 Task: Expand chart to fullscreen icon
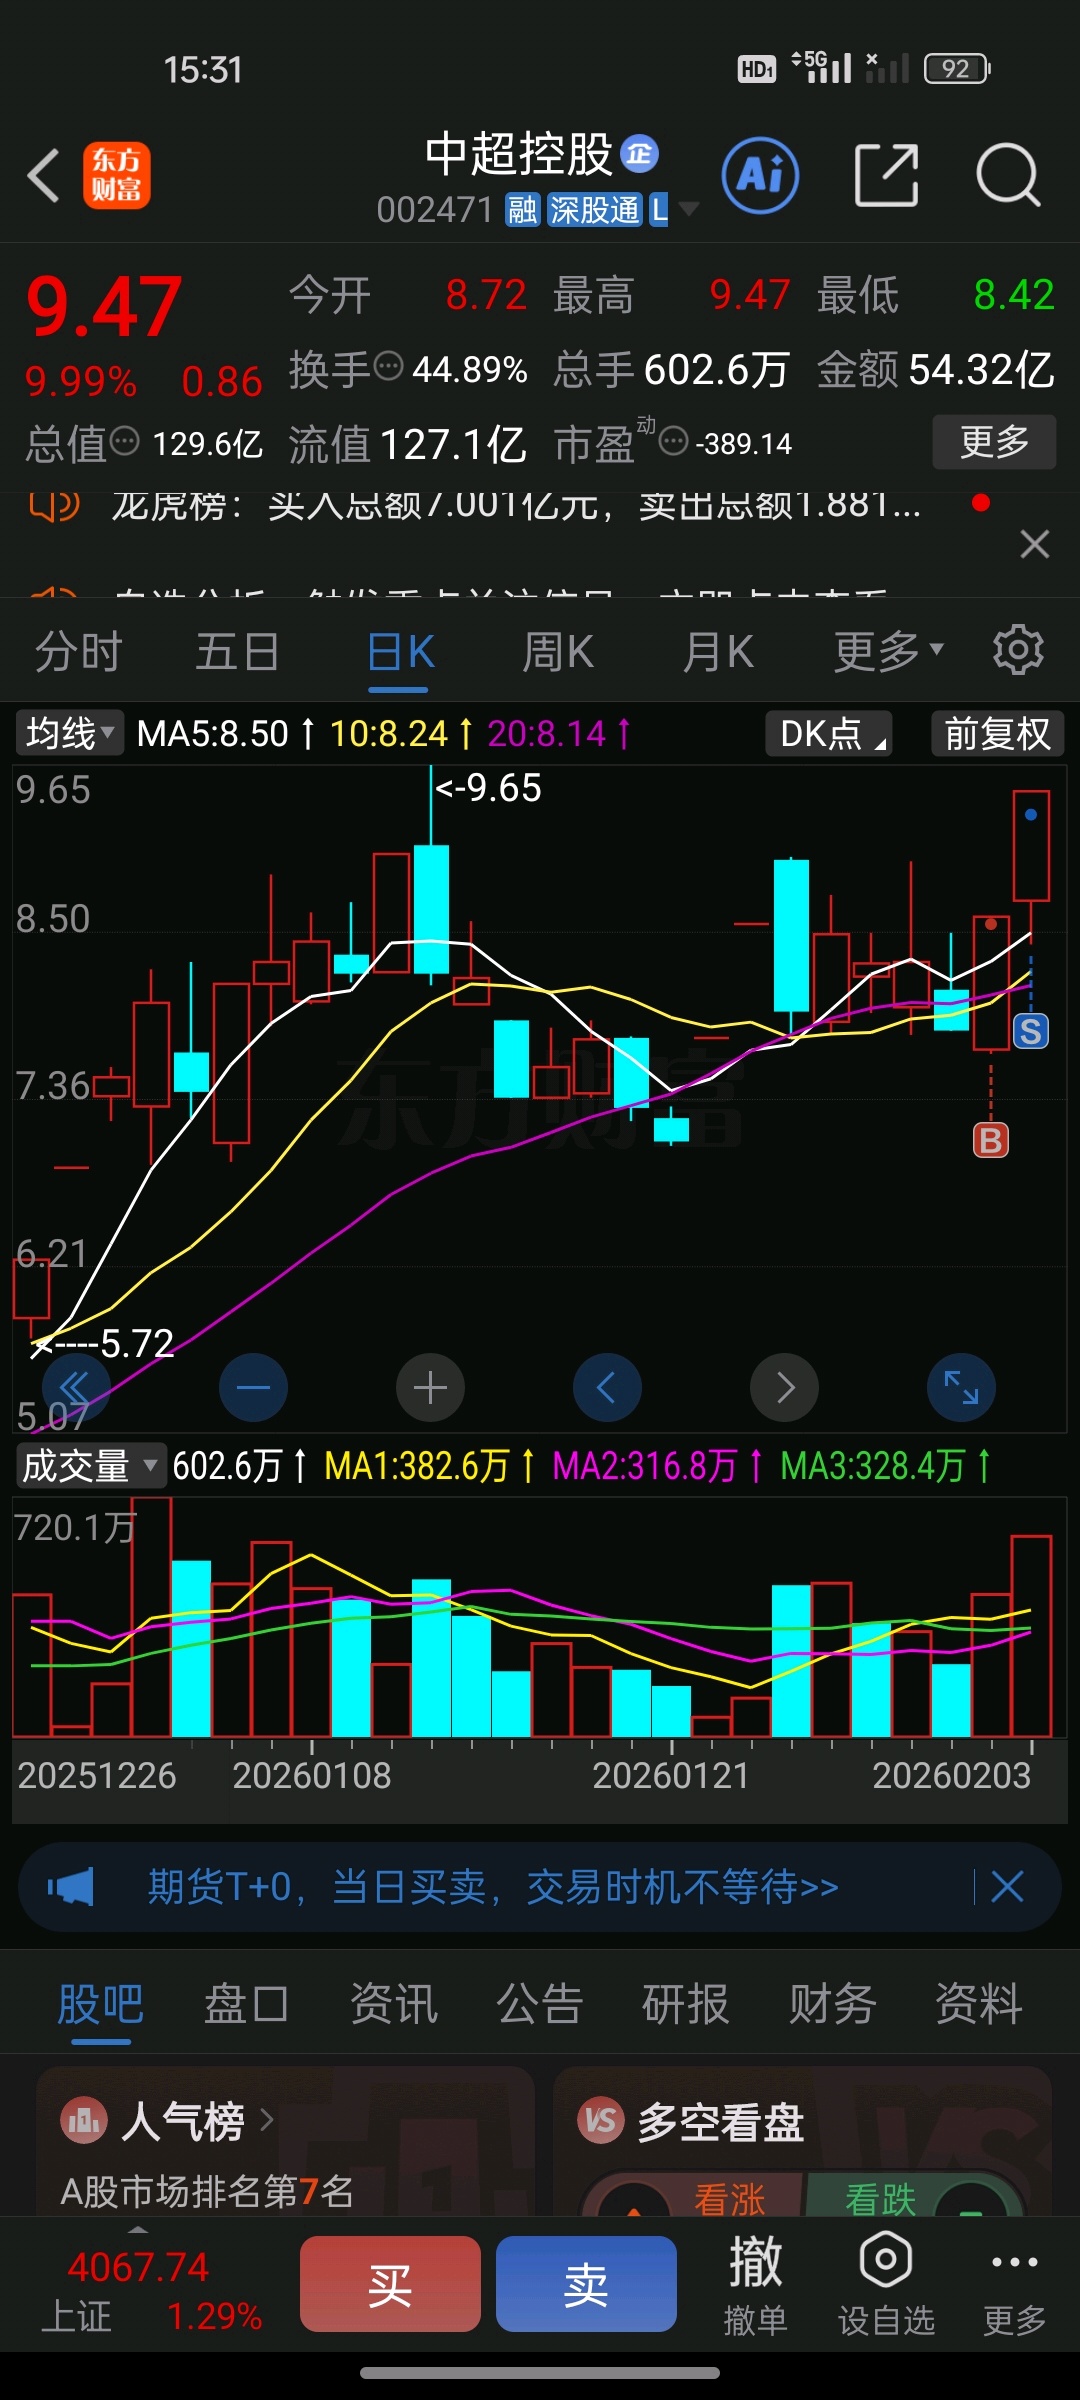tap(961, 1387)
